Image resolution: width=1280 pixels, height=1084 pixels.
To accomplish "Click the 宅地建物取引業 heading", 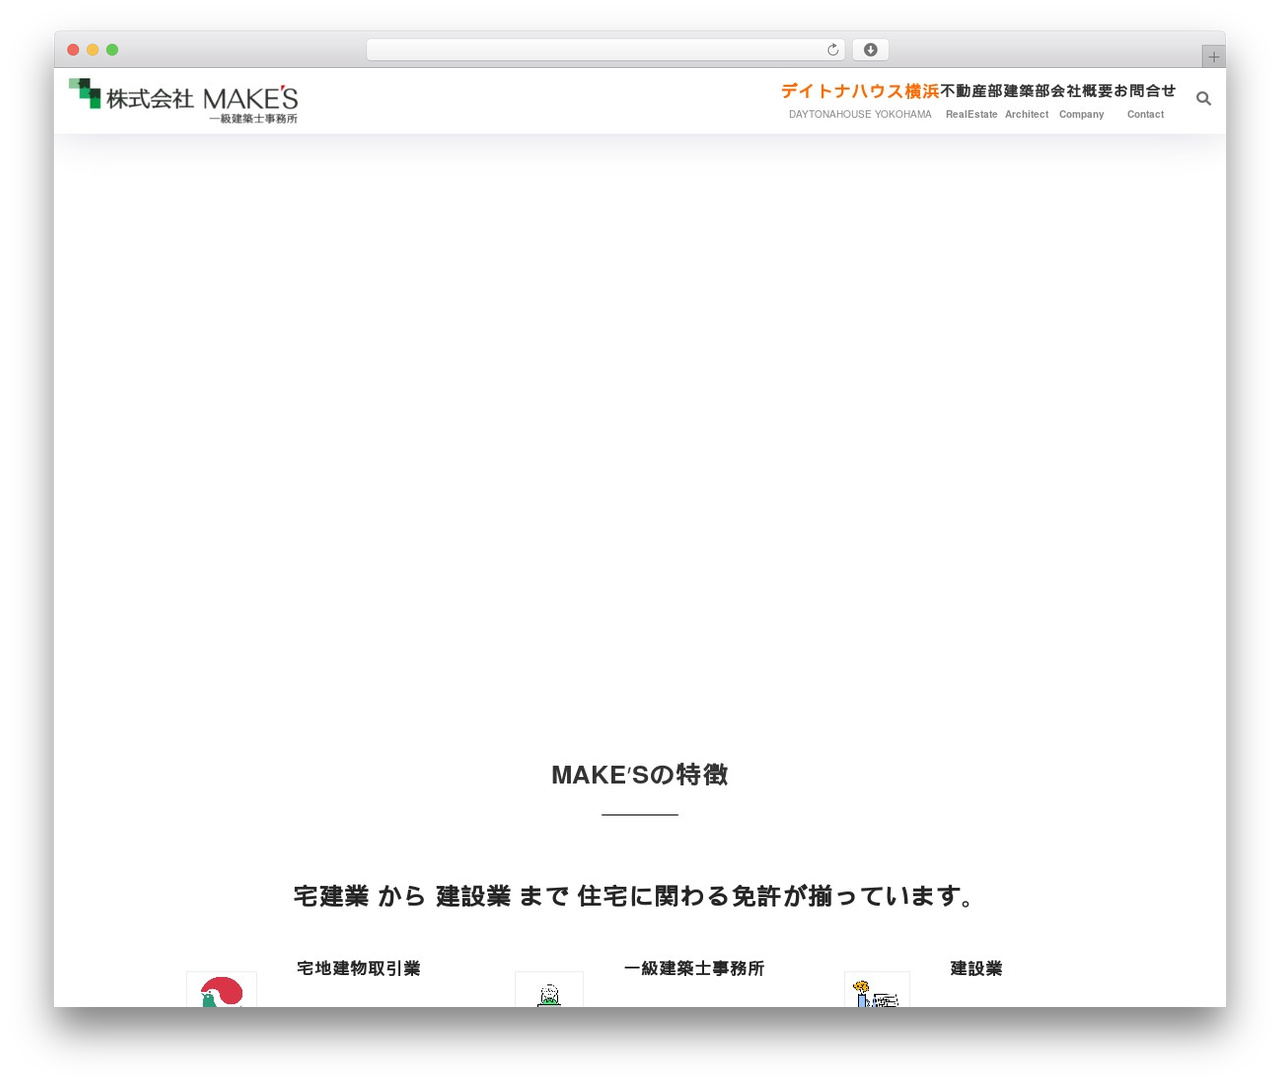I will point(358,968).
